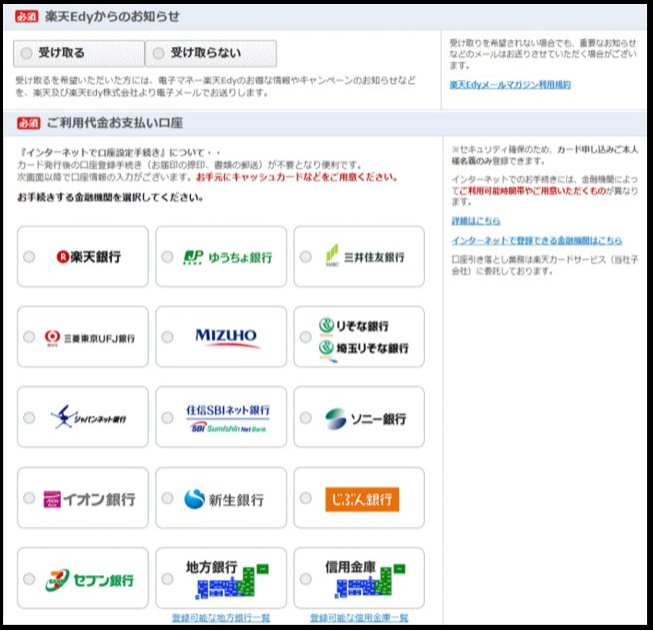Click the 楽天銀行 logo
The width and height of the screenshot is (653, 631).
[x=89, y=257]
